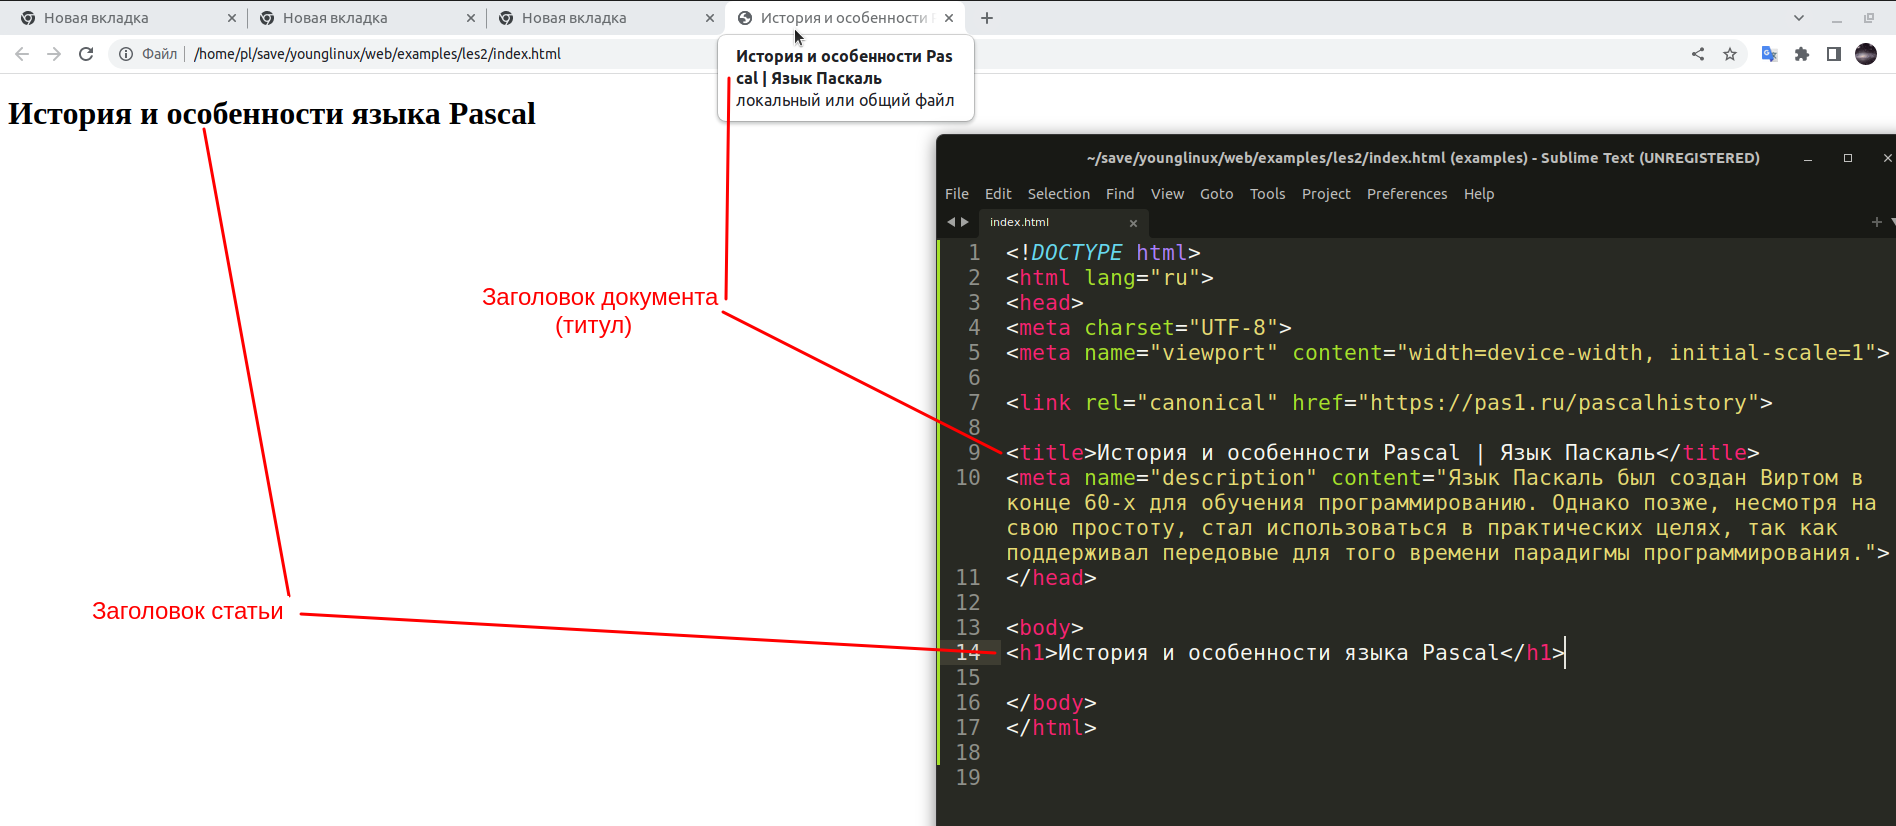
Task: Expand the tab search dropdown arrow
Action: (x=1799, y=18)
